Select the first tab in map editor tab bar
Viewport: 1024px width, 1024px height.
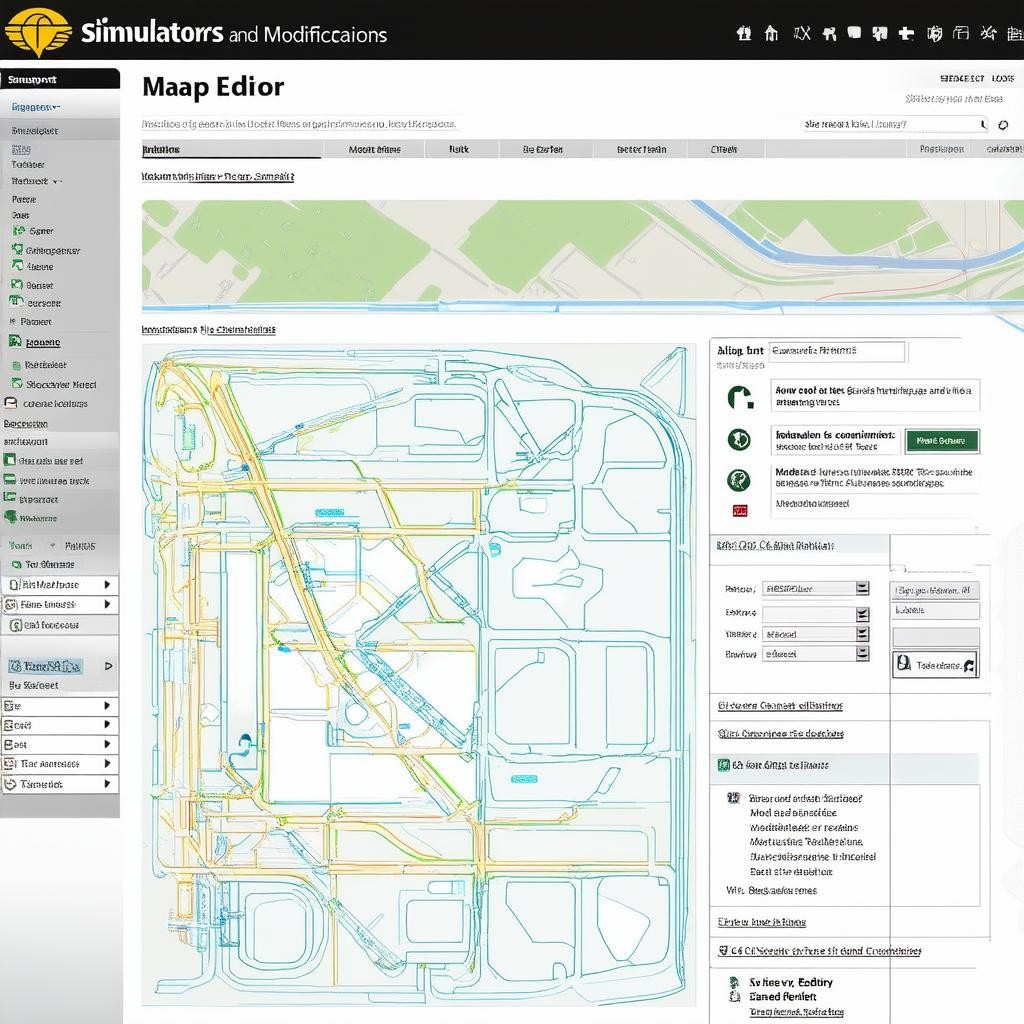[161, 149]
